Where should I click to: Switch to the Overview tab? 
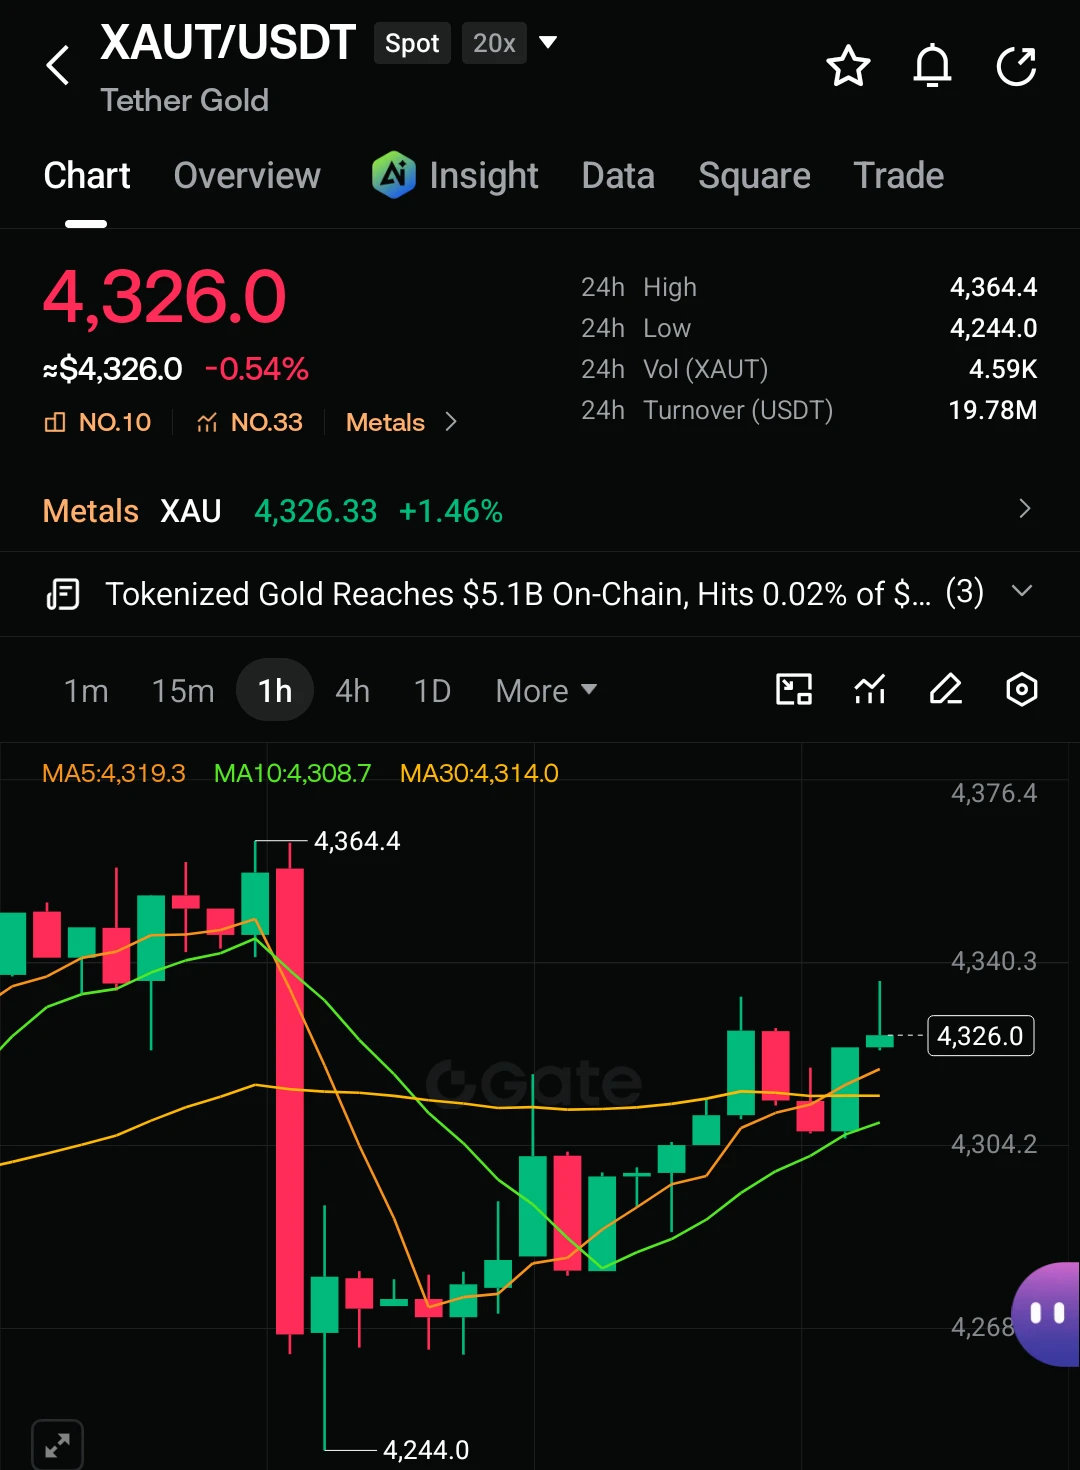[247, 176]
